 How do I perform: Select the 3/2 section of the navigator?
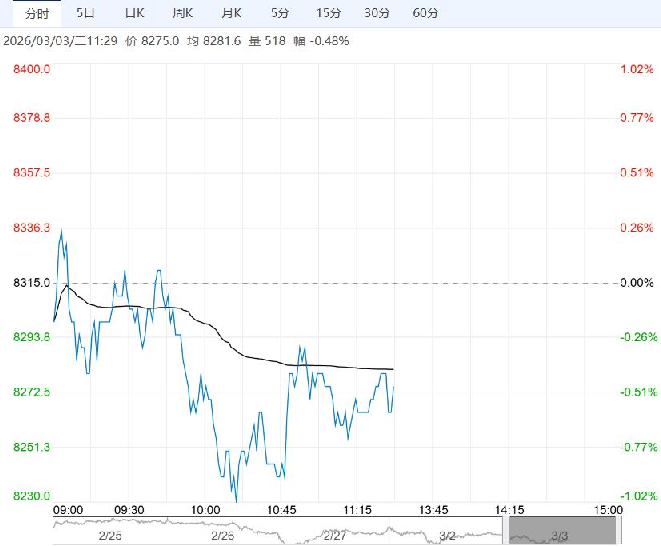pos(446,535)
